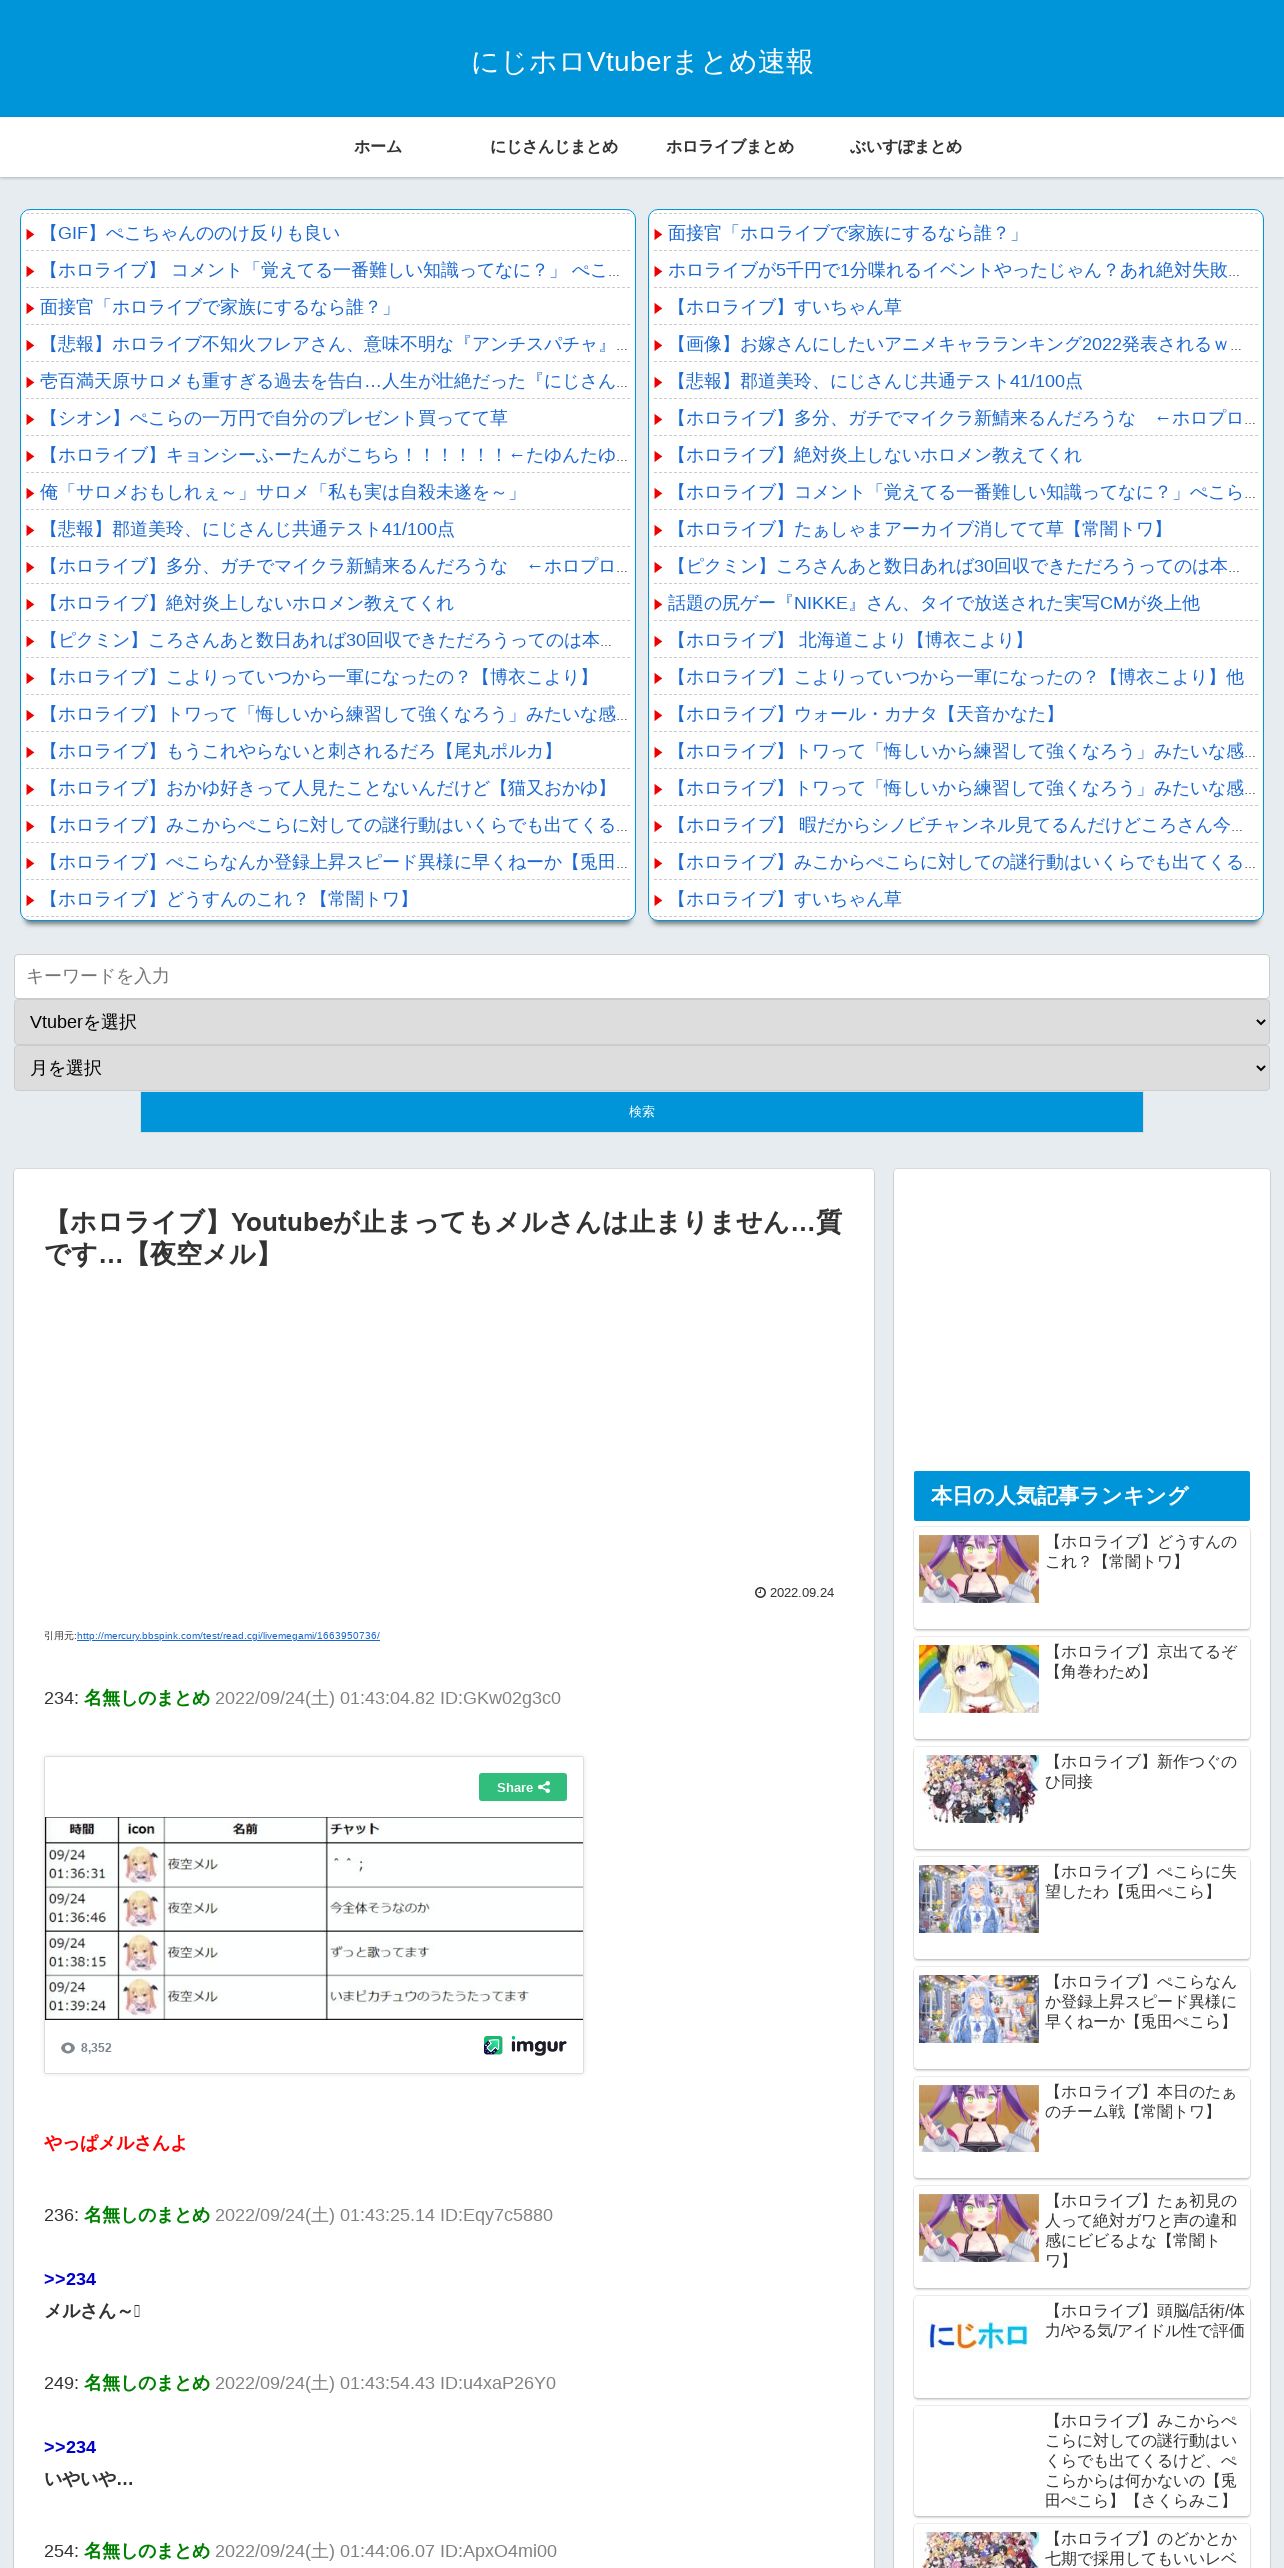Open the ホロライブまとめ menu item
Viewport: 1284px width, 2568px height.
(x=730, y=147)
